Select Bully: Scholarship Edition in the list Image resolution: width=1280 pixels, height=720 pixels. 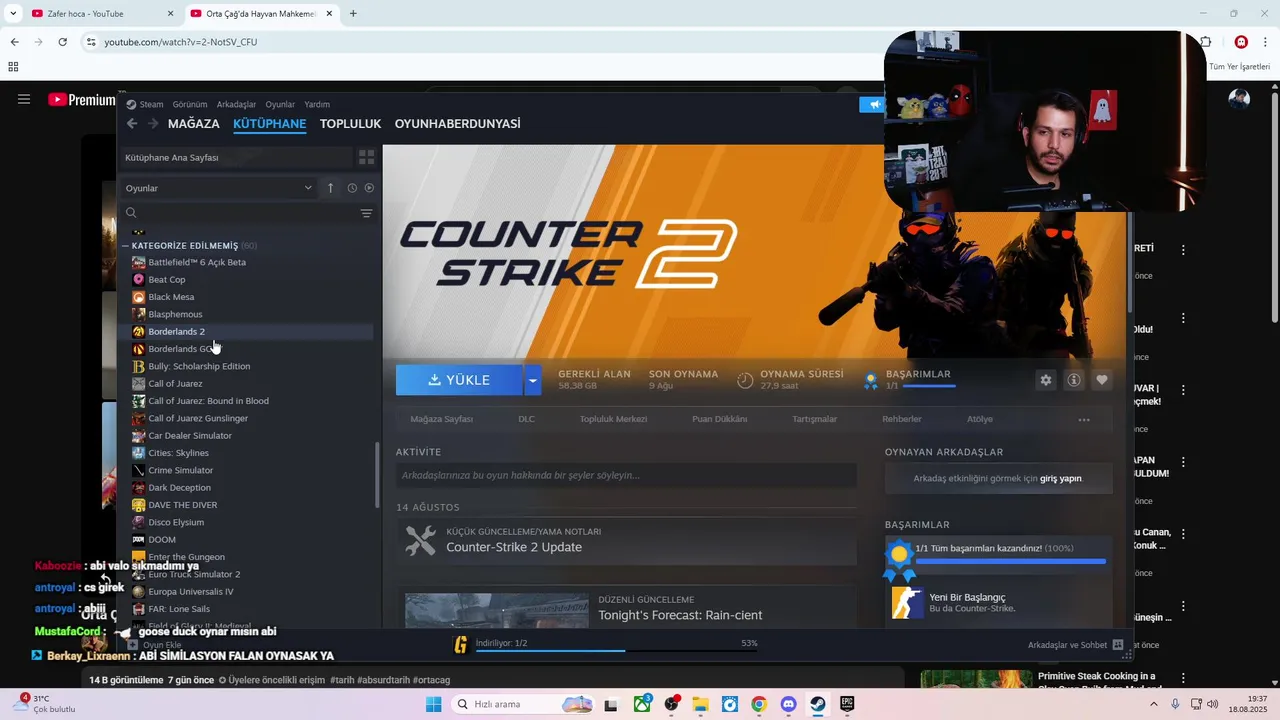tap(199, 366)
